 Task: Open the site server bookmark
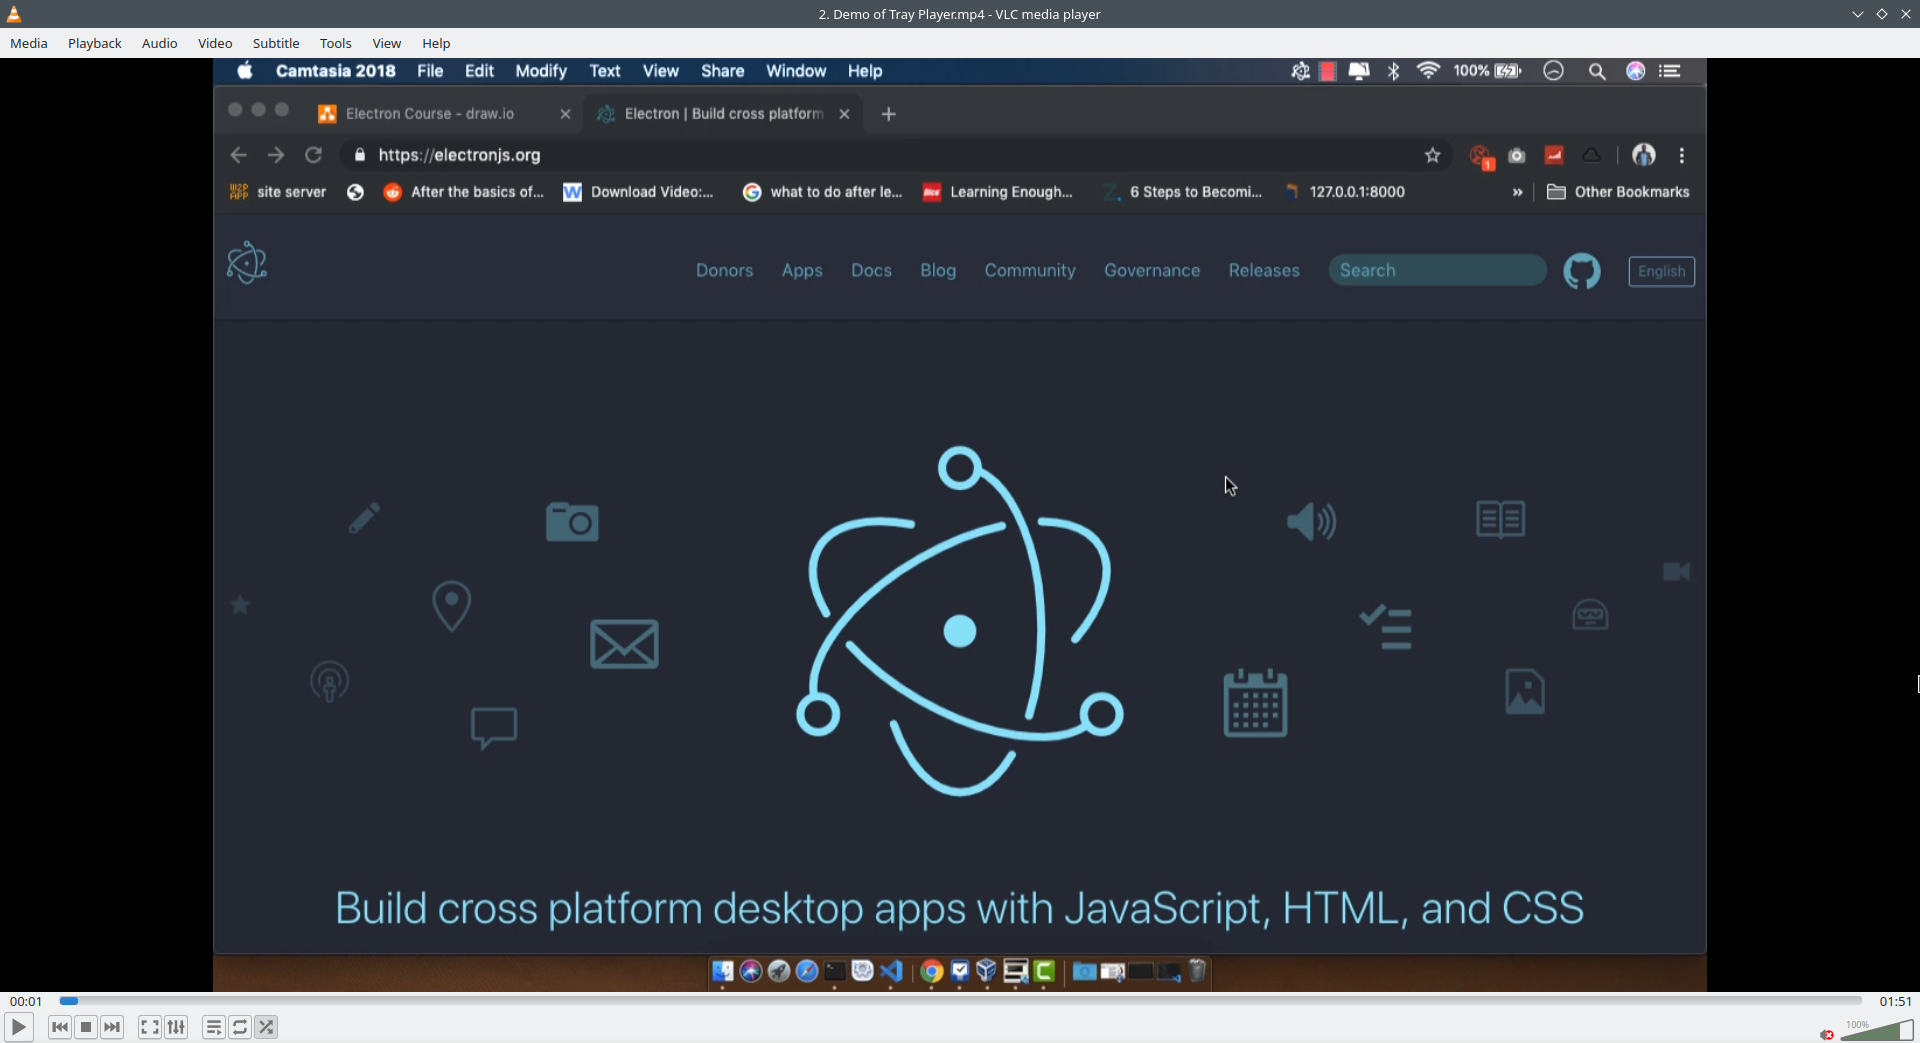pos(278,192)
